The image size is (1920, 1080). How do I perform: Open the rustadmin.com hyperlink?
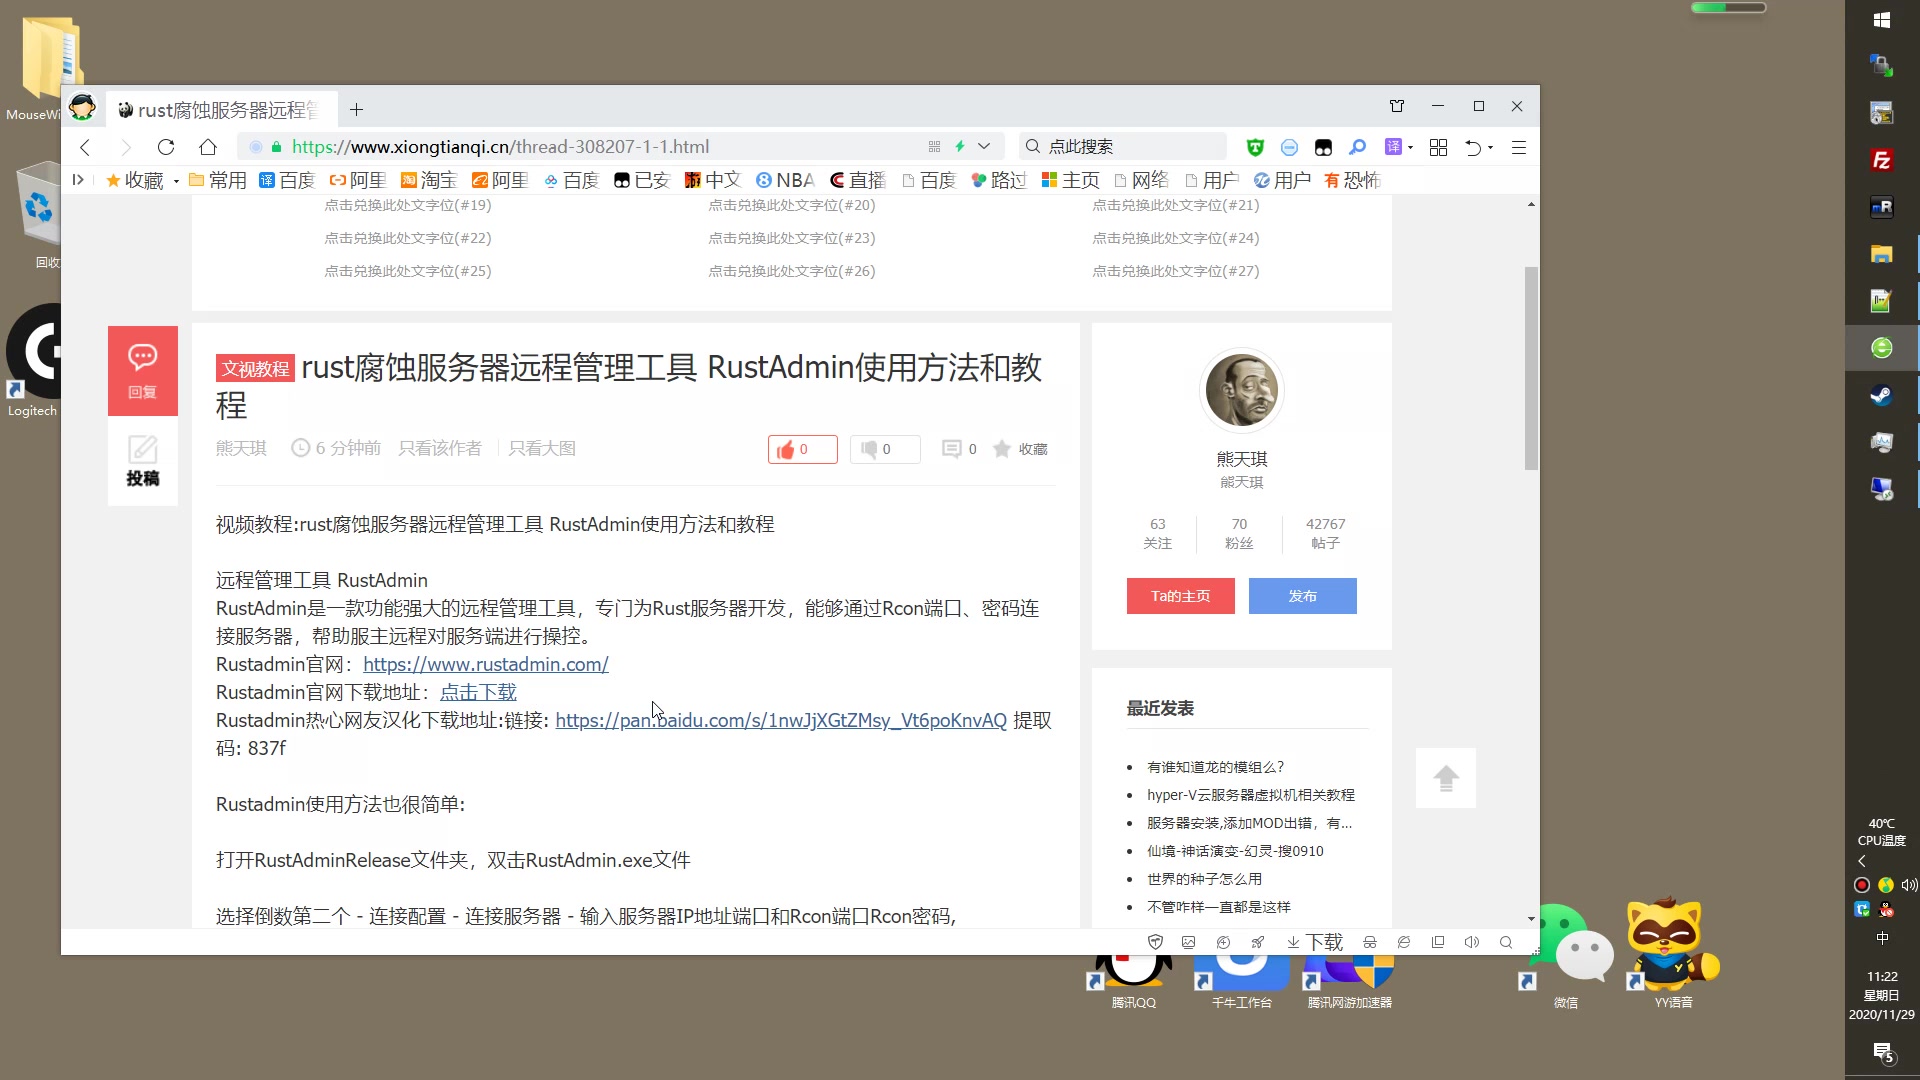[x=486, y=664]
